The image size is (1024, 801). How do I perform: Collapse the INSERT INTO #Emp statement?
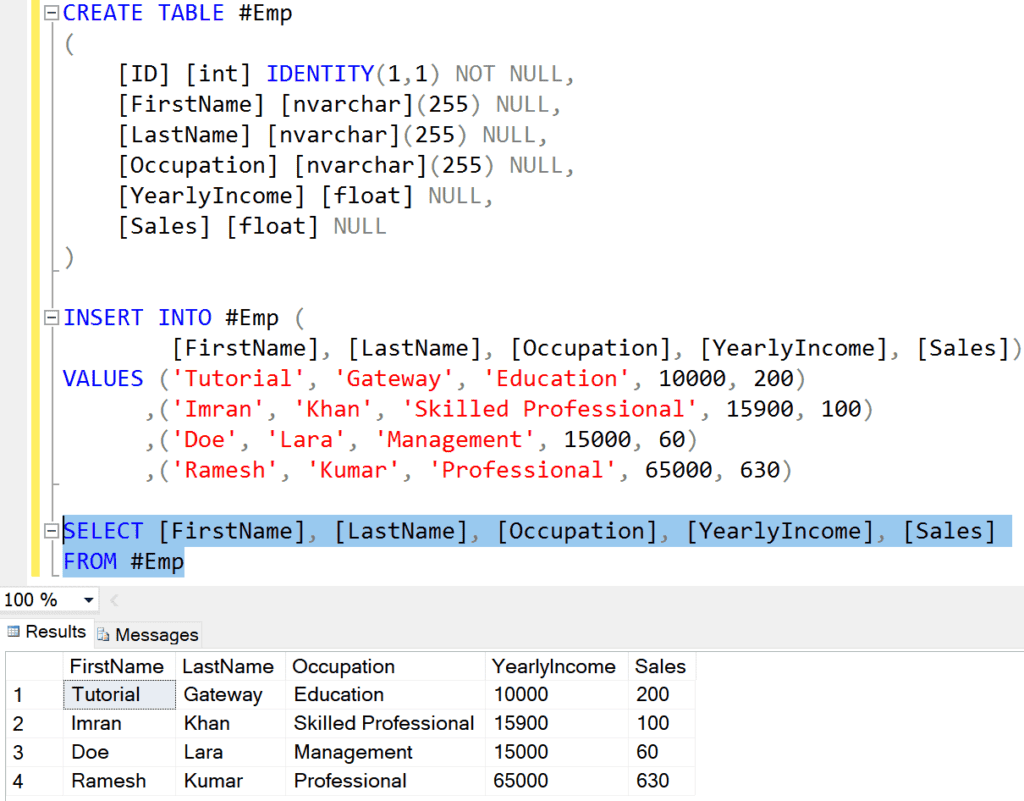coord(51,318)
